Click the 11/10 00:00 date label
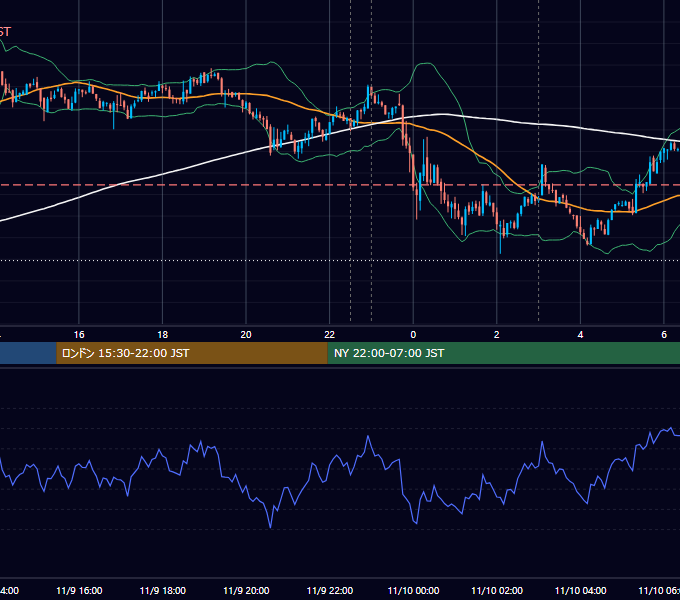Screen dimensions: 680x600 pos(413,590)
